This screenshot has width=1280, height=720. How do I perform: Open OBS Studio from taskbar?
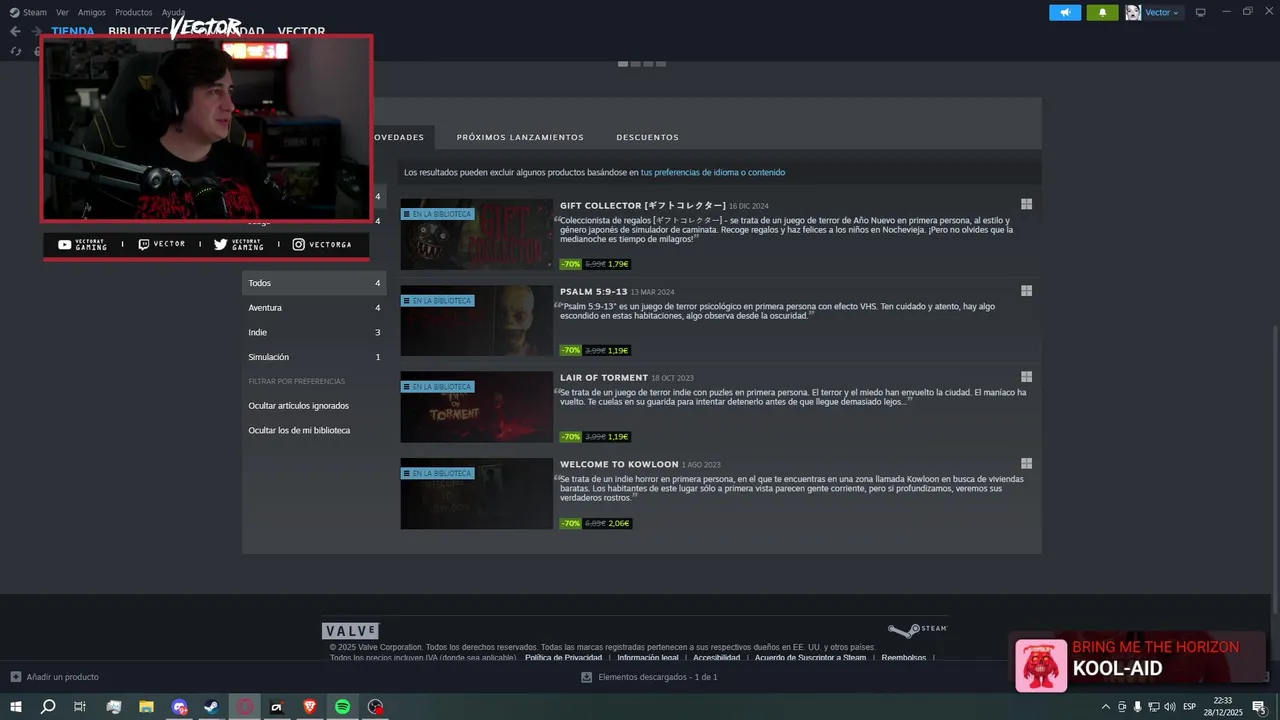pos(375,707)
